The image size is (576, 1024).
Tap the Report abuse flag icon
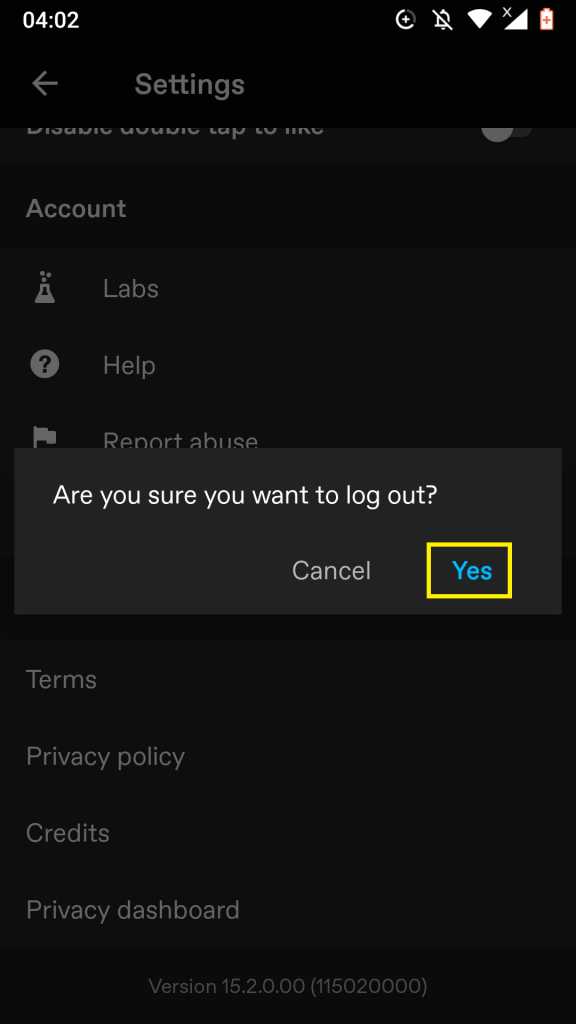click(44, 437)
